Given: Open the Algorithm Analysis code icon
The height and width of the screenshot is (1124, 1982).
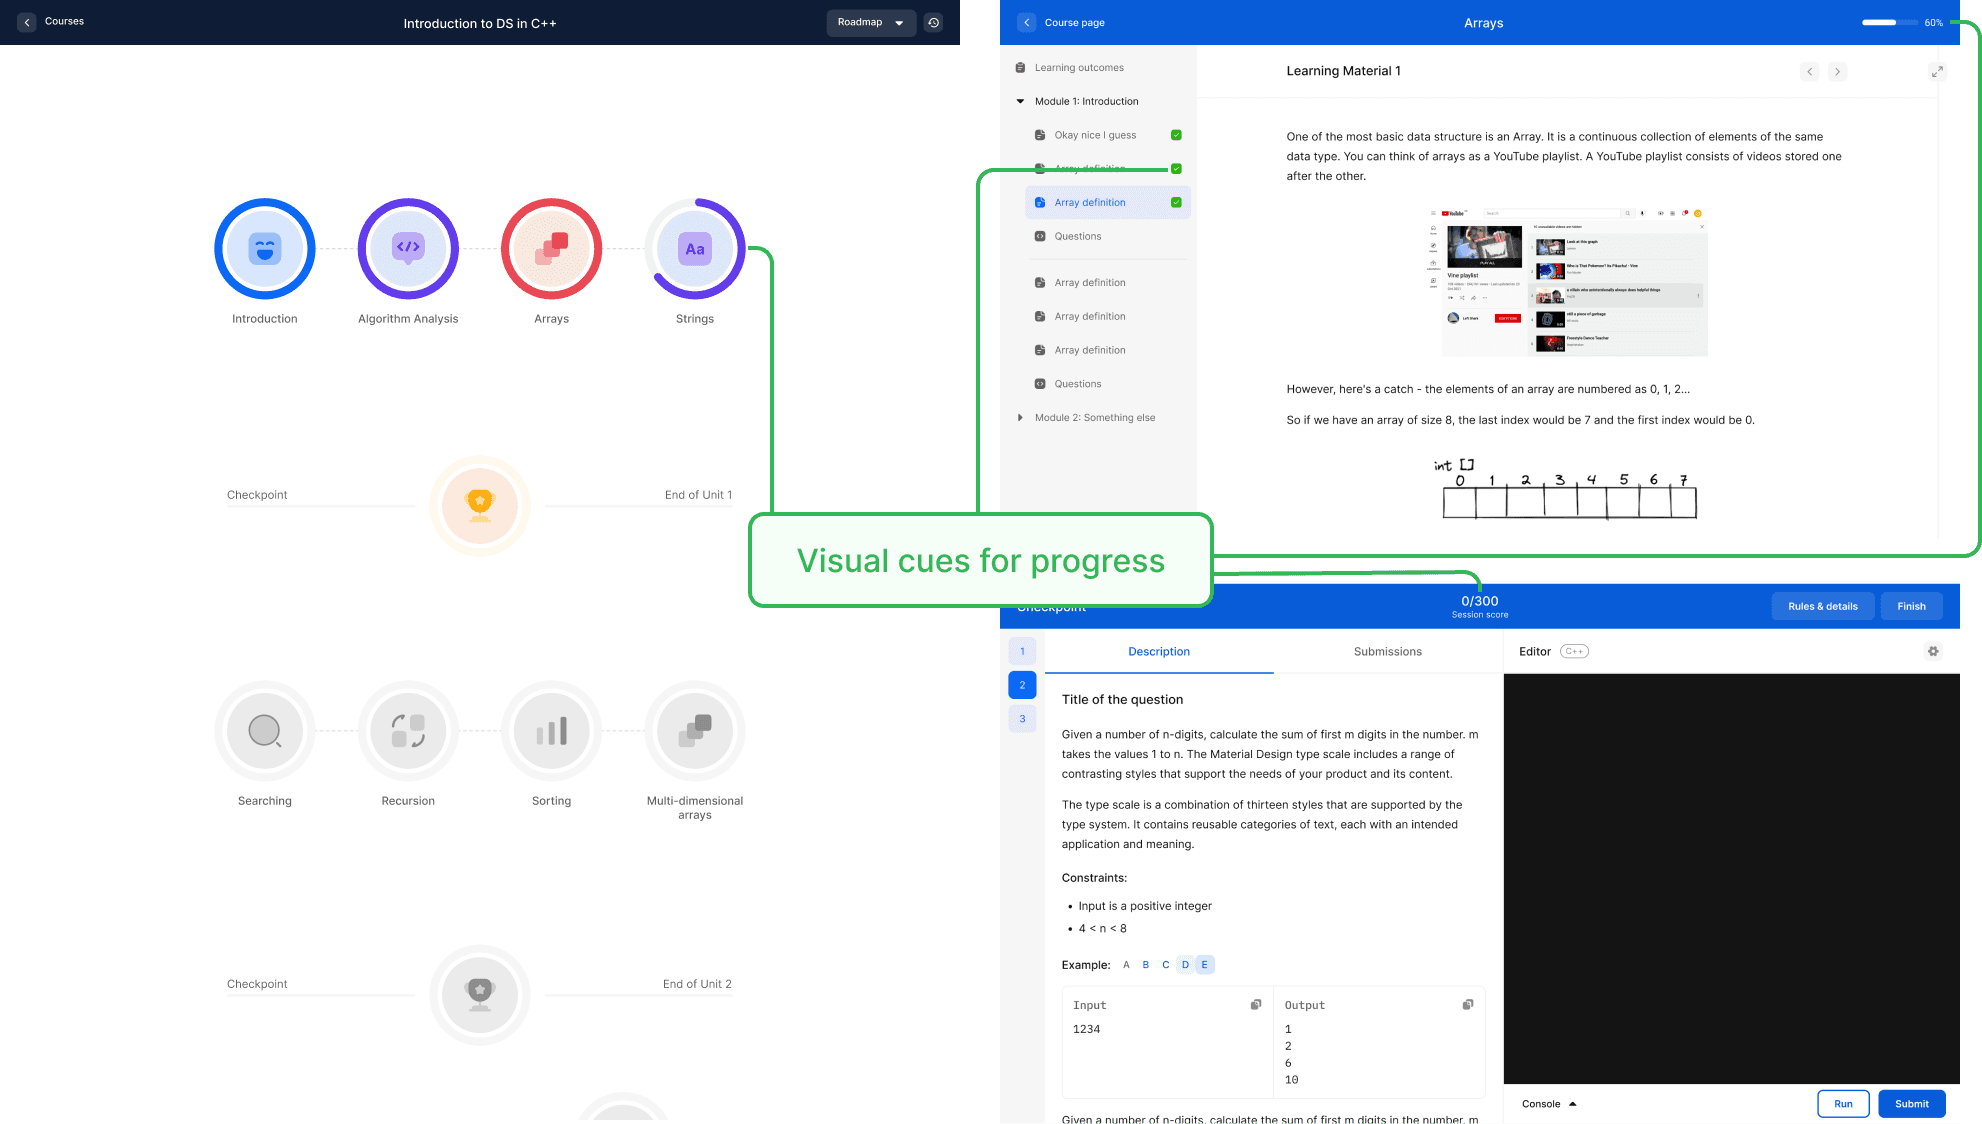Looking at the screenshot, I should tap(408, 249).
